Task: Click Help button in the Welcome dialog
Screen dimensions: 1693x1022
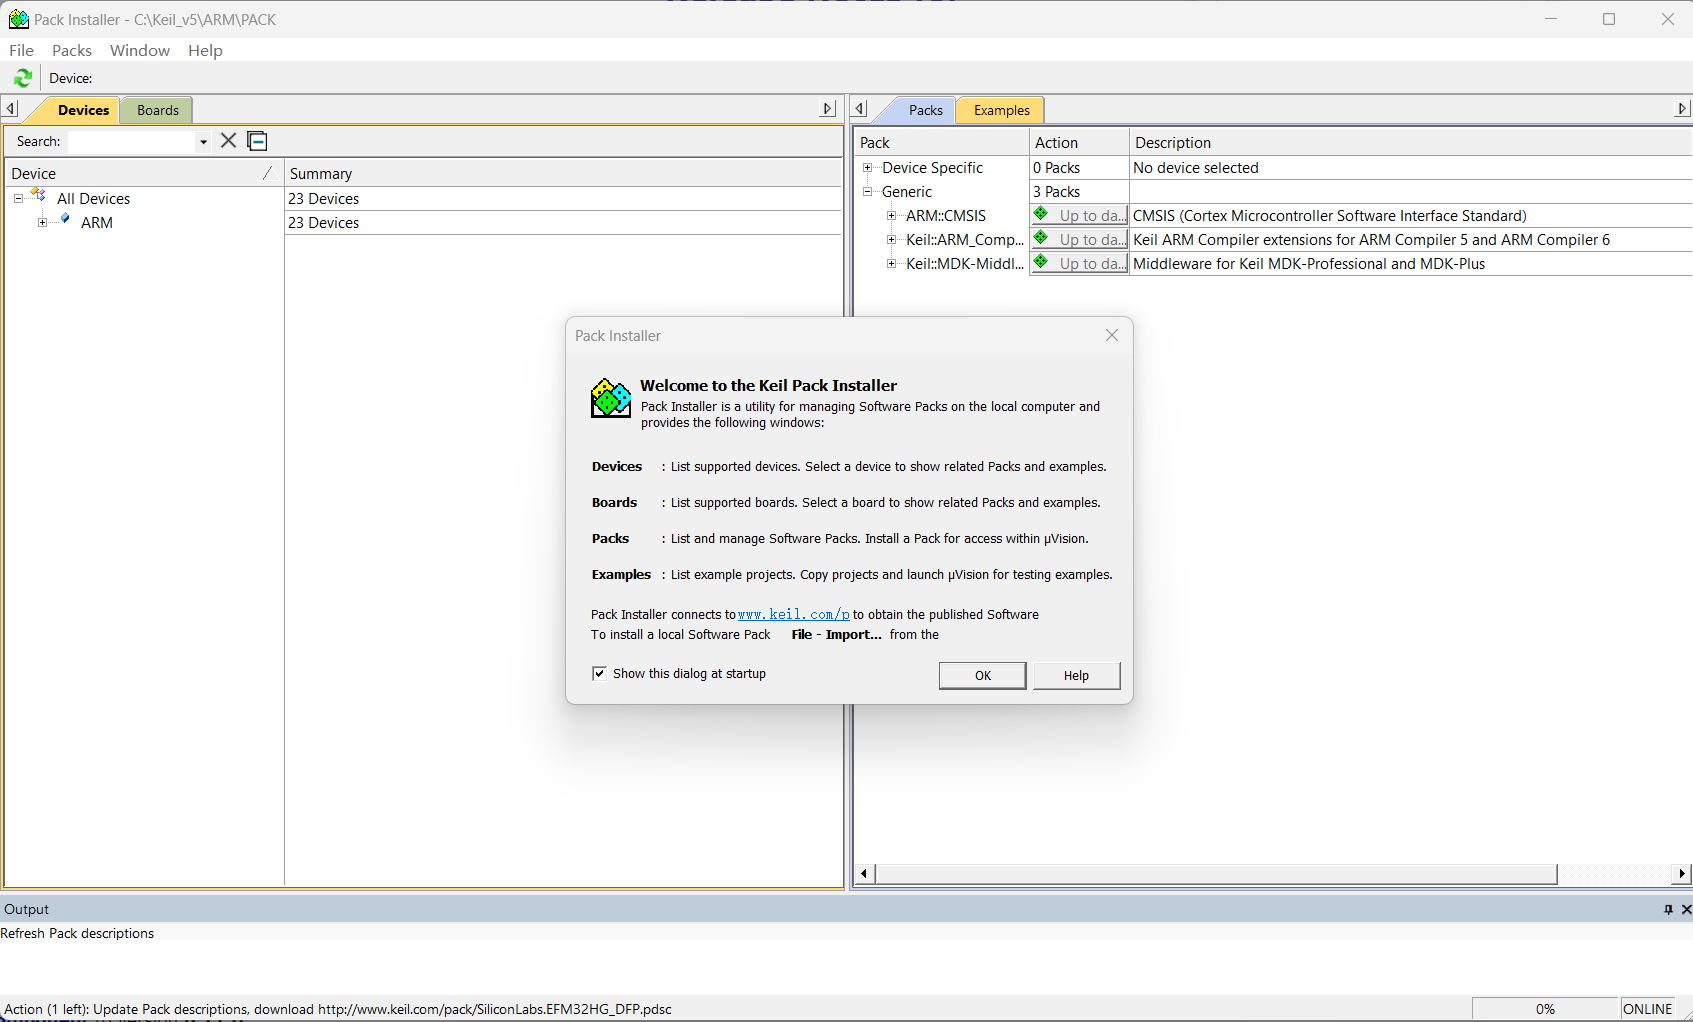Action: point(1076,676)
